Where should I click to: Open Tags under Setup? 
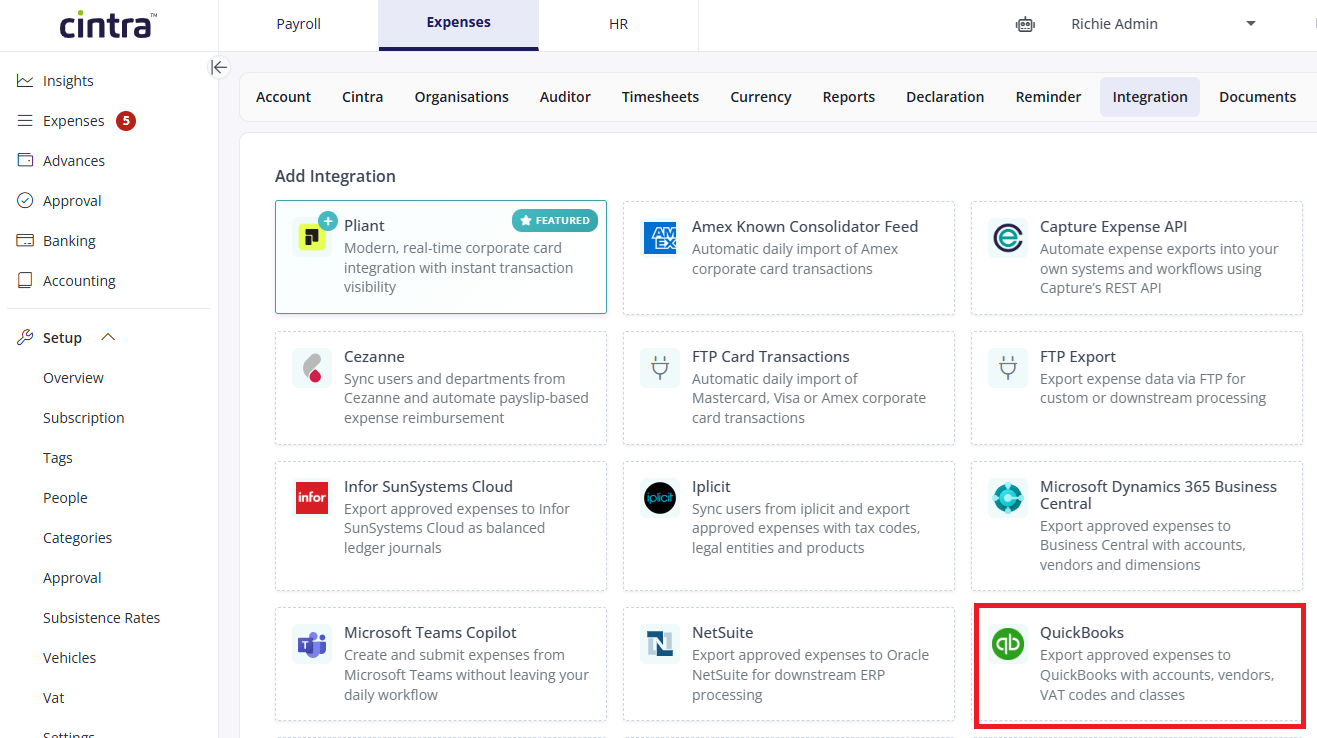(x=58, y=458)
